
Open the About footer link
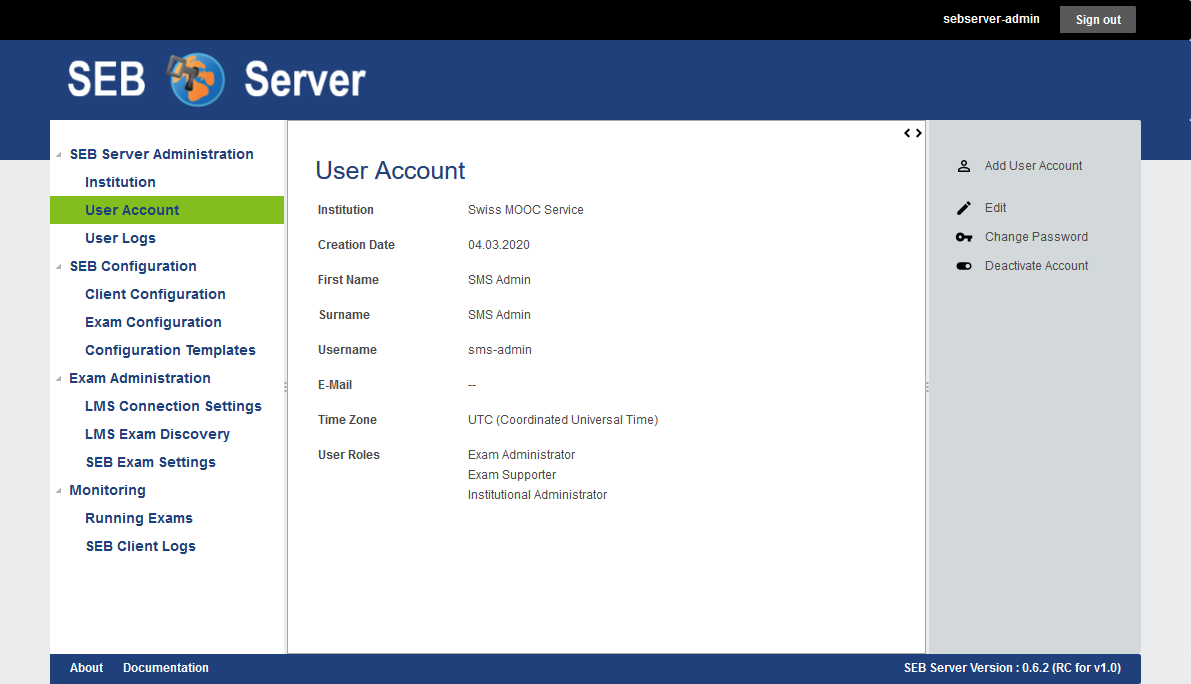click(86, 668)
